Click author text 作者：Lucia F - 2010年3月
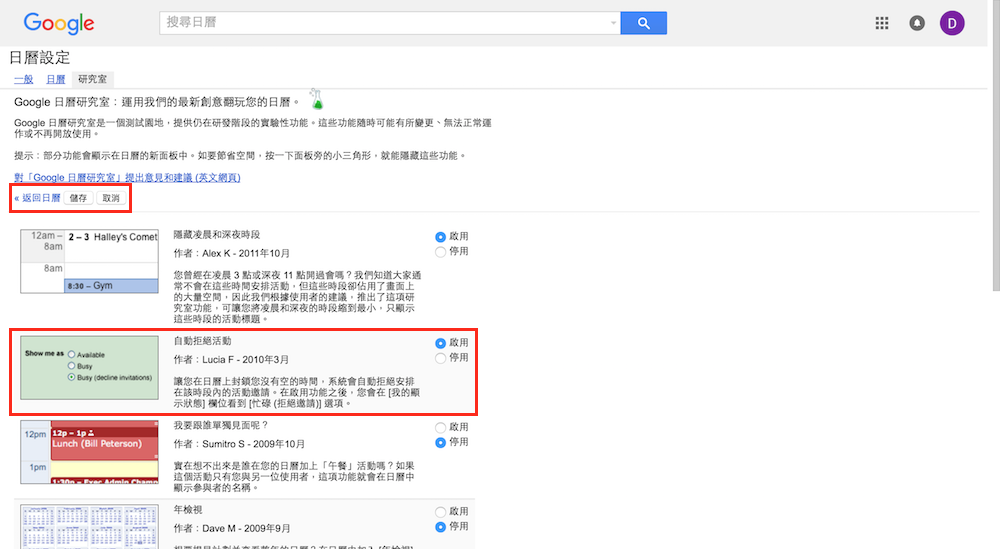1000x549 pixels. tap(232, 360)
